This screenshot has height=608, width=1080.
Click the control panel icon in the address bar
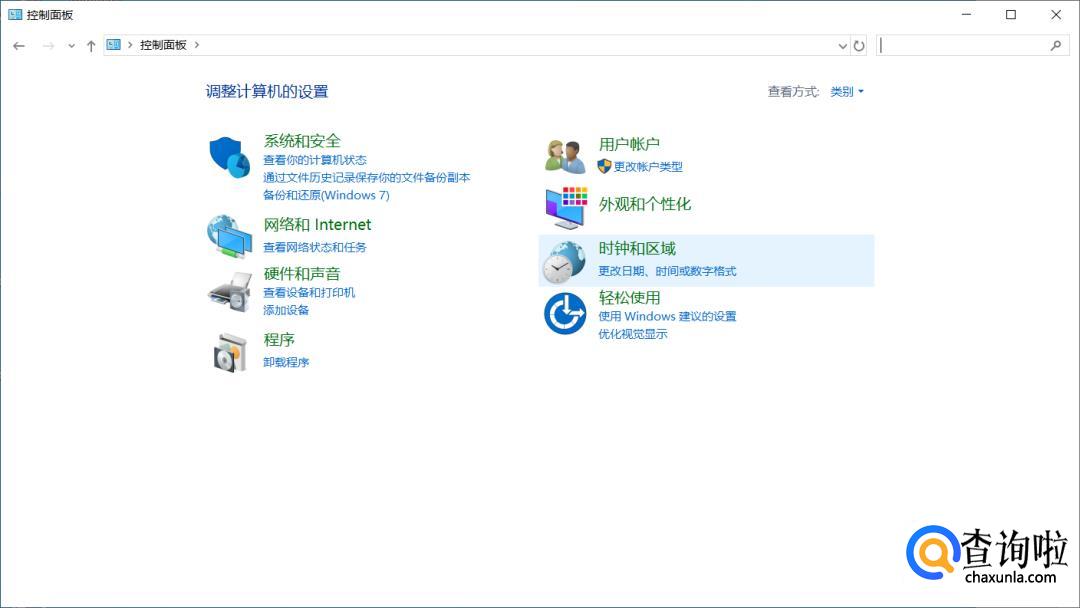[114, 45]
